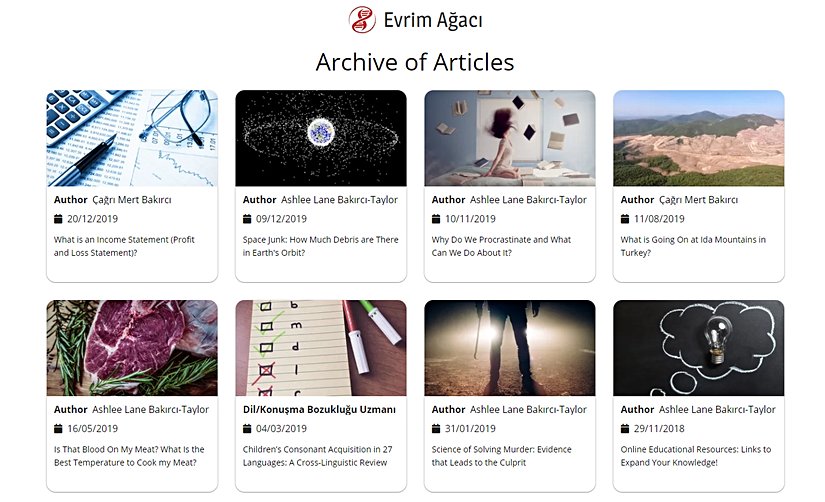Viewport: 825px width, 502px height.
Task: Open 'Science of Solving Murder' article link
Action: [x=501, y=456]
